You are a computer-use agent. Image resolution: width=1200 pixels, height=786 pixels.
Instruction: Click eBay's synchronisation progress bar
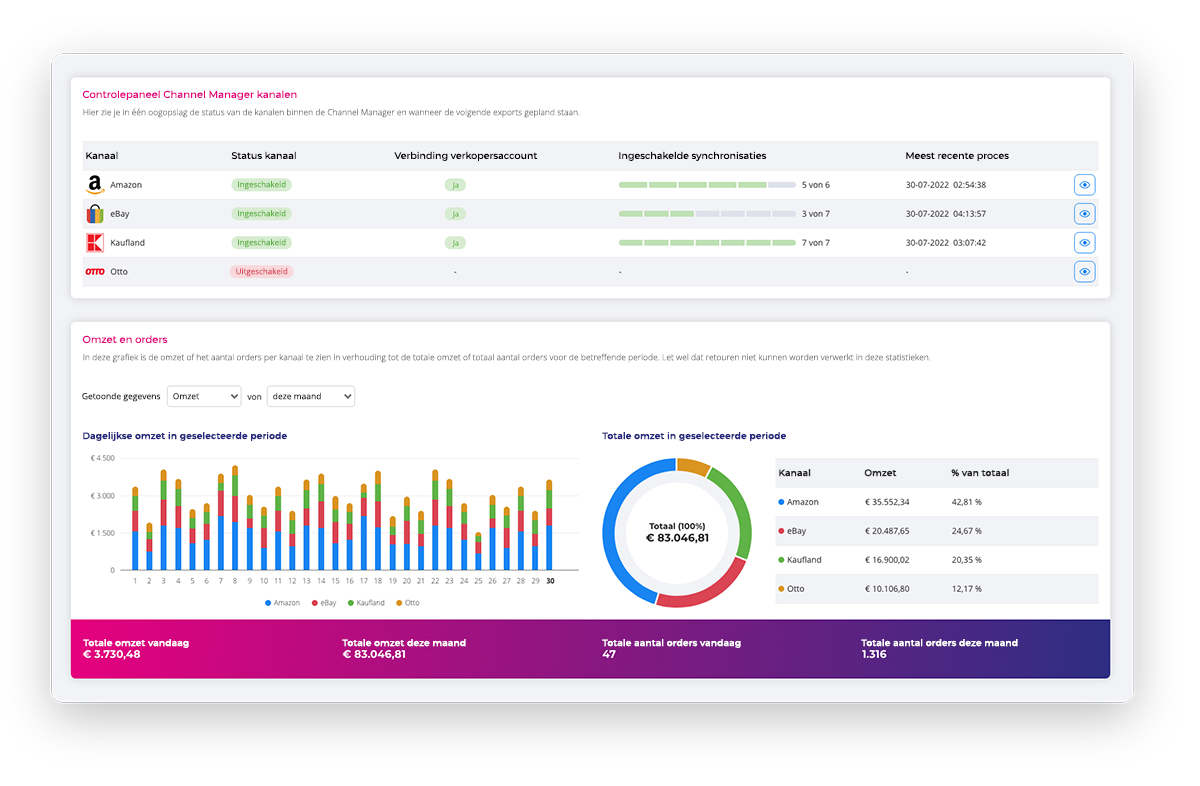click(707, 214)
